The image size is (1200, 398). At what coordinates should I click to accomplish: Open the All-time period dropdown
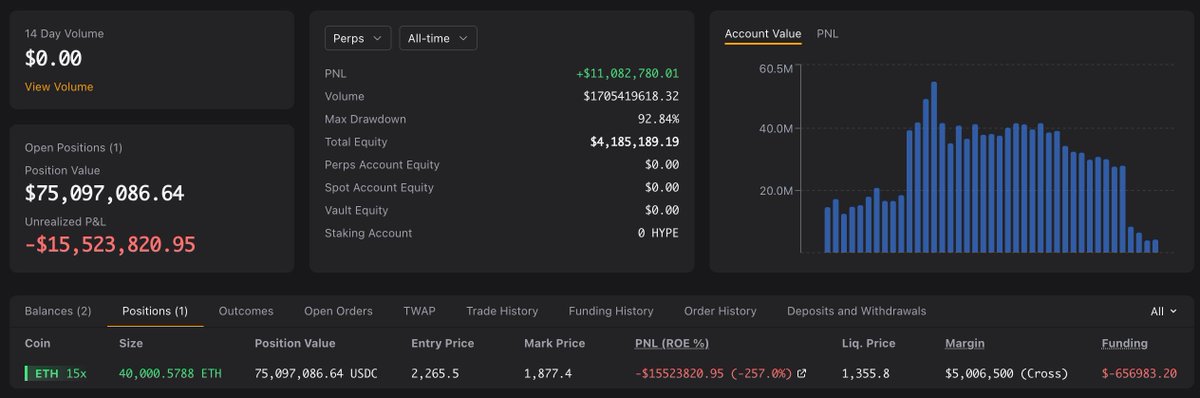(438, 38)
